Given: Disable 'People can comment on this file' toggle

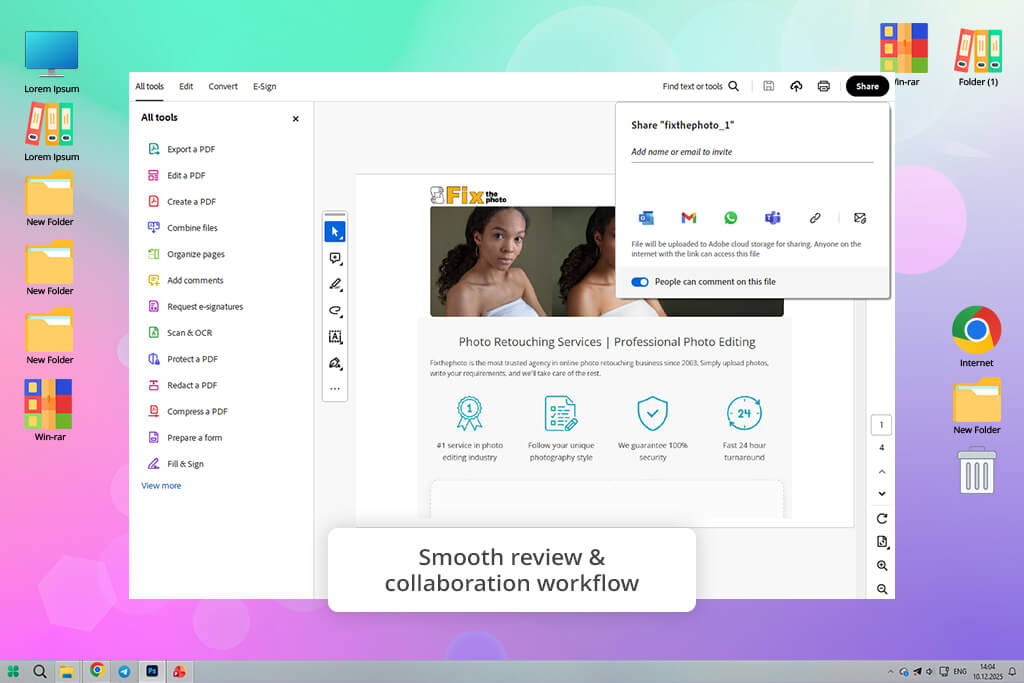Looking at the screenshot, I should click(x=640, y=282).
